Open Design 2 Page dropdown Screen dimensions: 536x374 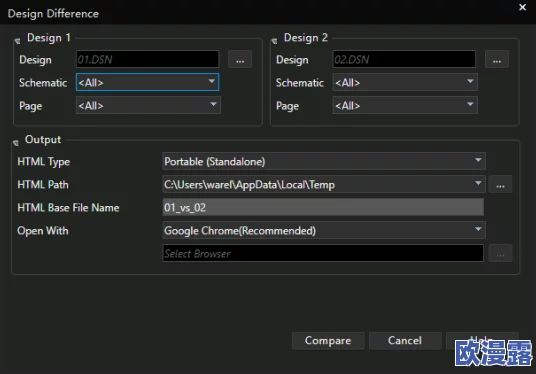(x=405, y=105)
